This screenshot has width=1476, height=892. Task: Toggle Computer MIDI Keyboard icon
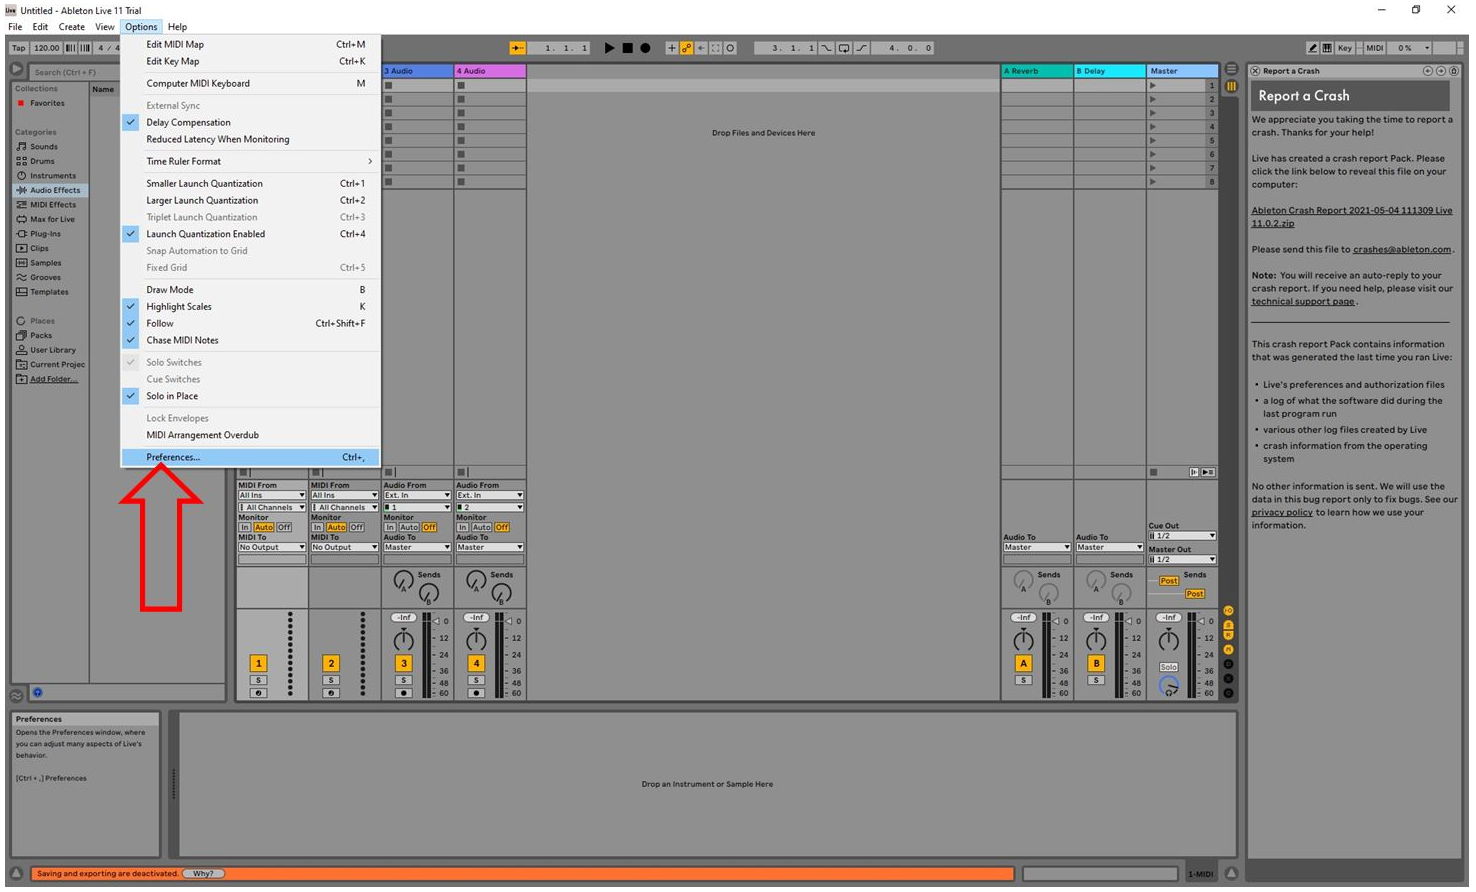1327,48
